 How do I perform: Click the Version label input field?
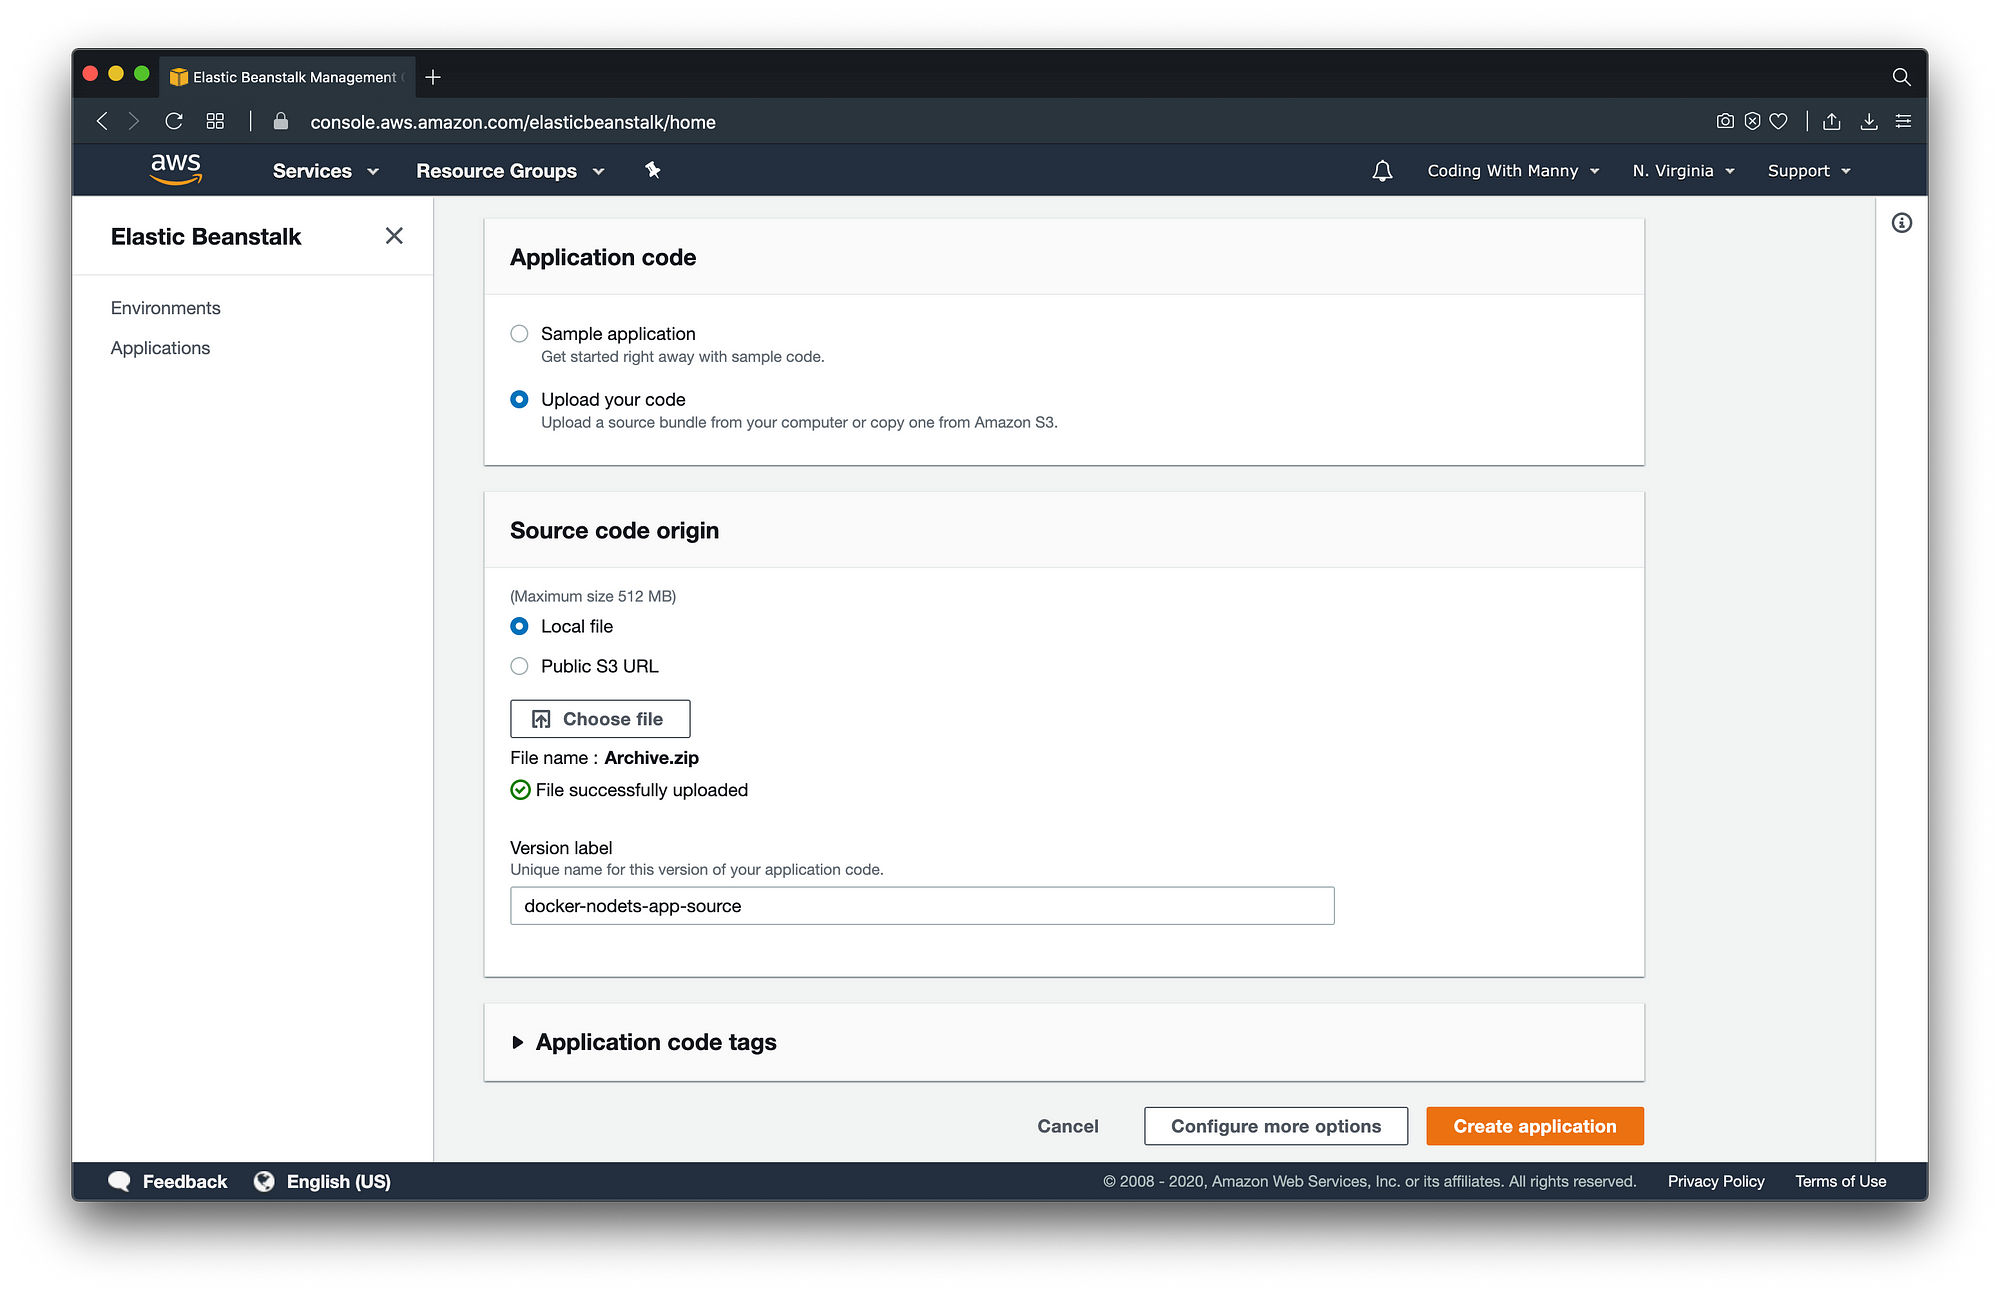[x=922, y=906]
